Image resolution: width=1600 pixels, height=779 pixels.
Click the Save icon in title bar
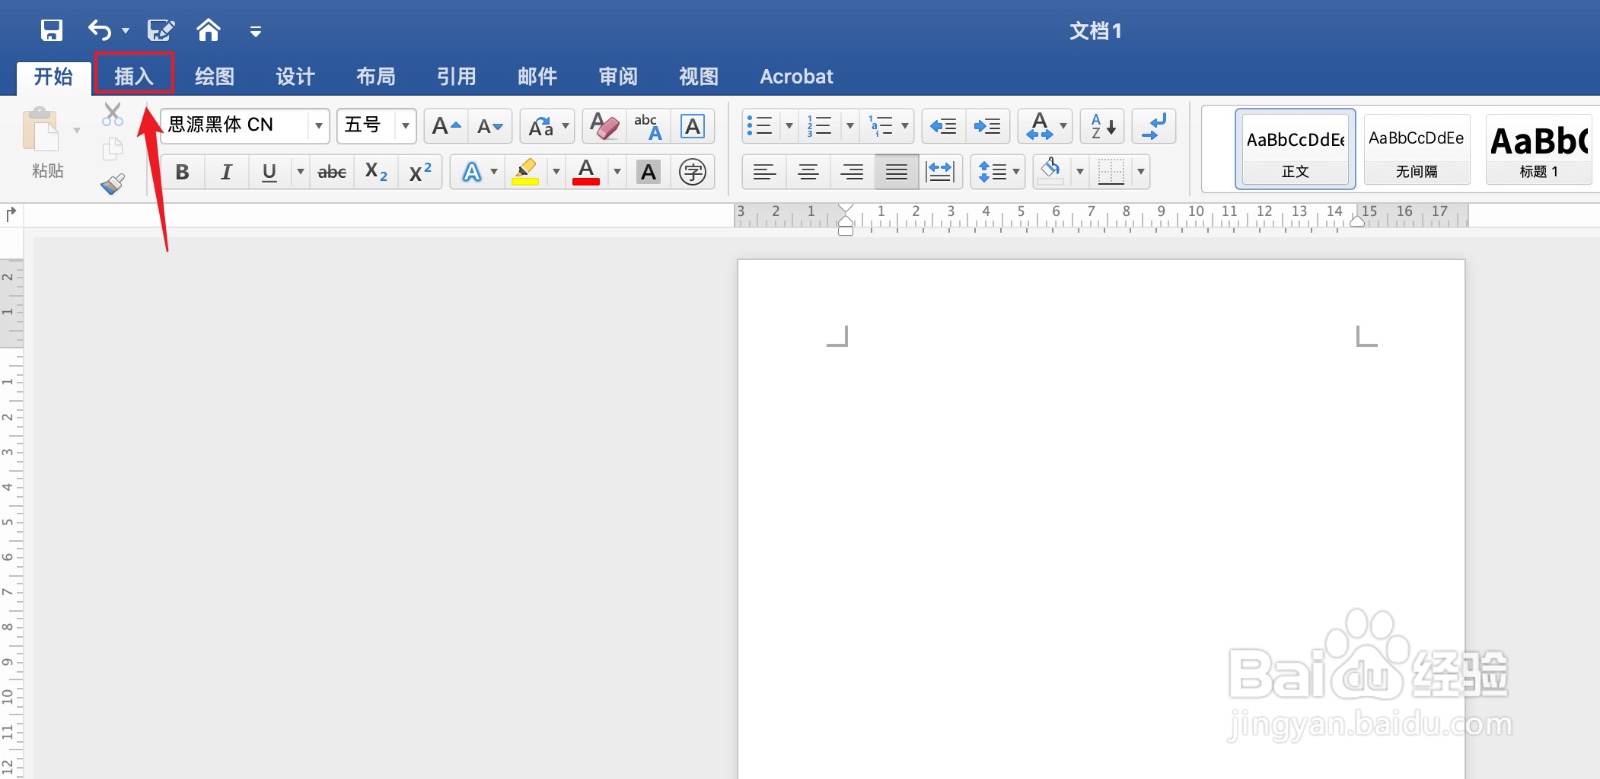[x=51, y=30]
